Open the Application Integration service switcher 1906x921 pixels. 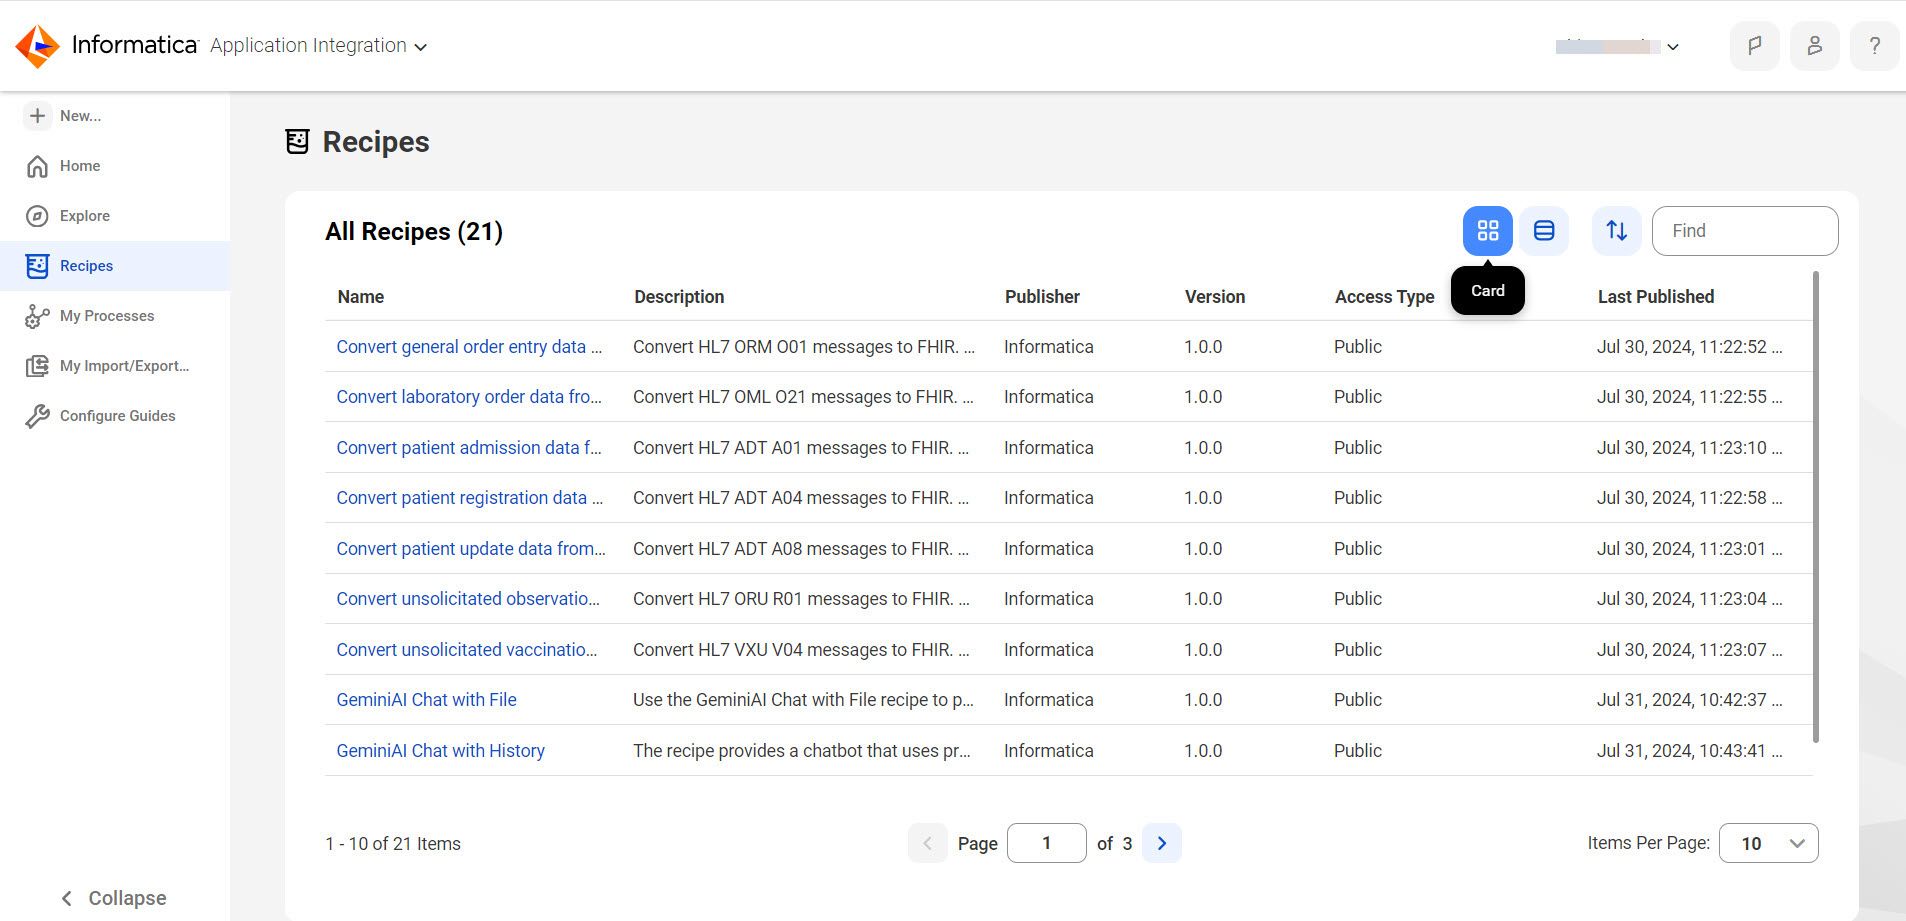coord(318,46)
